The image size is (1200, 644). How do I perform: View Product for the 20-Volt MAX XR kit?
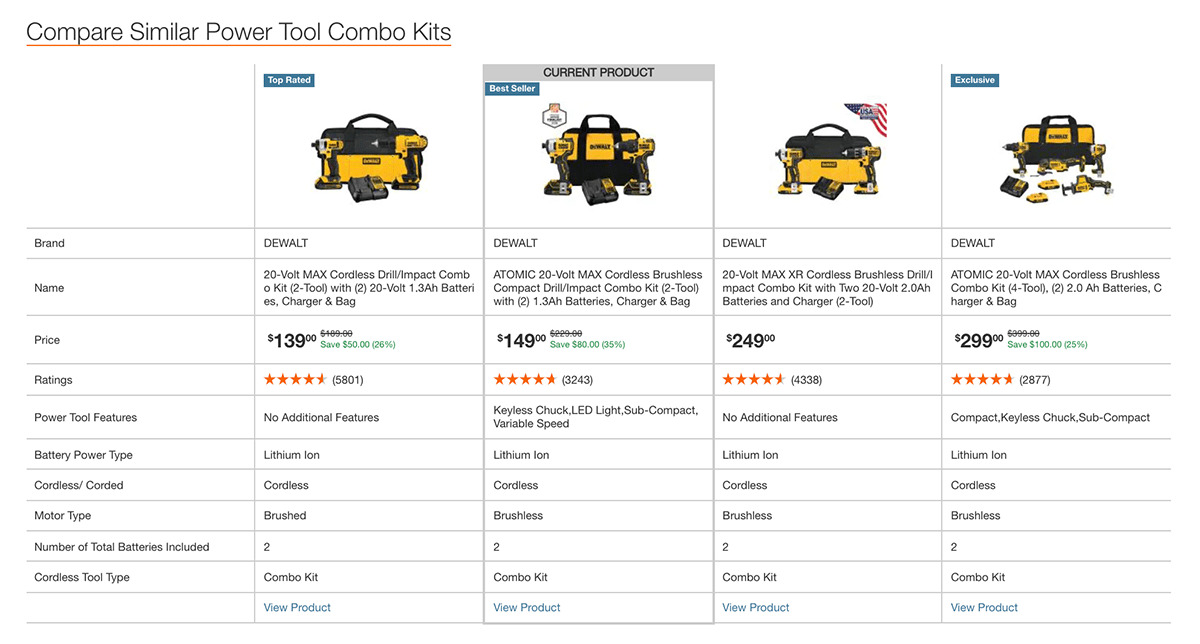pyautogui.click(x=754, y=607)
